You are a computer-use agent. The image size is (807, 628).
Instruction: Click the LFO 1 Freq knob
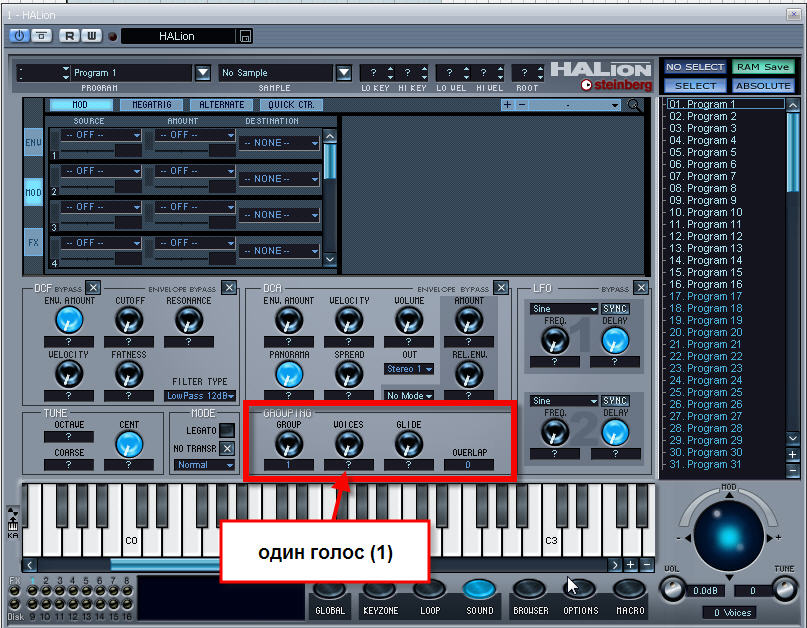click(555, 341)
